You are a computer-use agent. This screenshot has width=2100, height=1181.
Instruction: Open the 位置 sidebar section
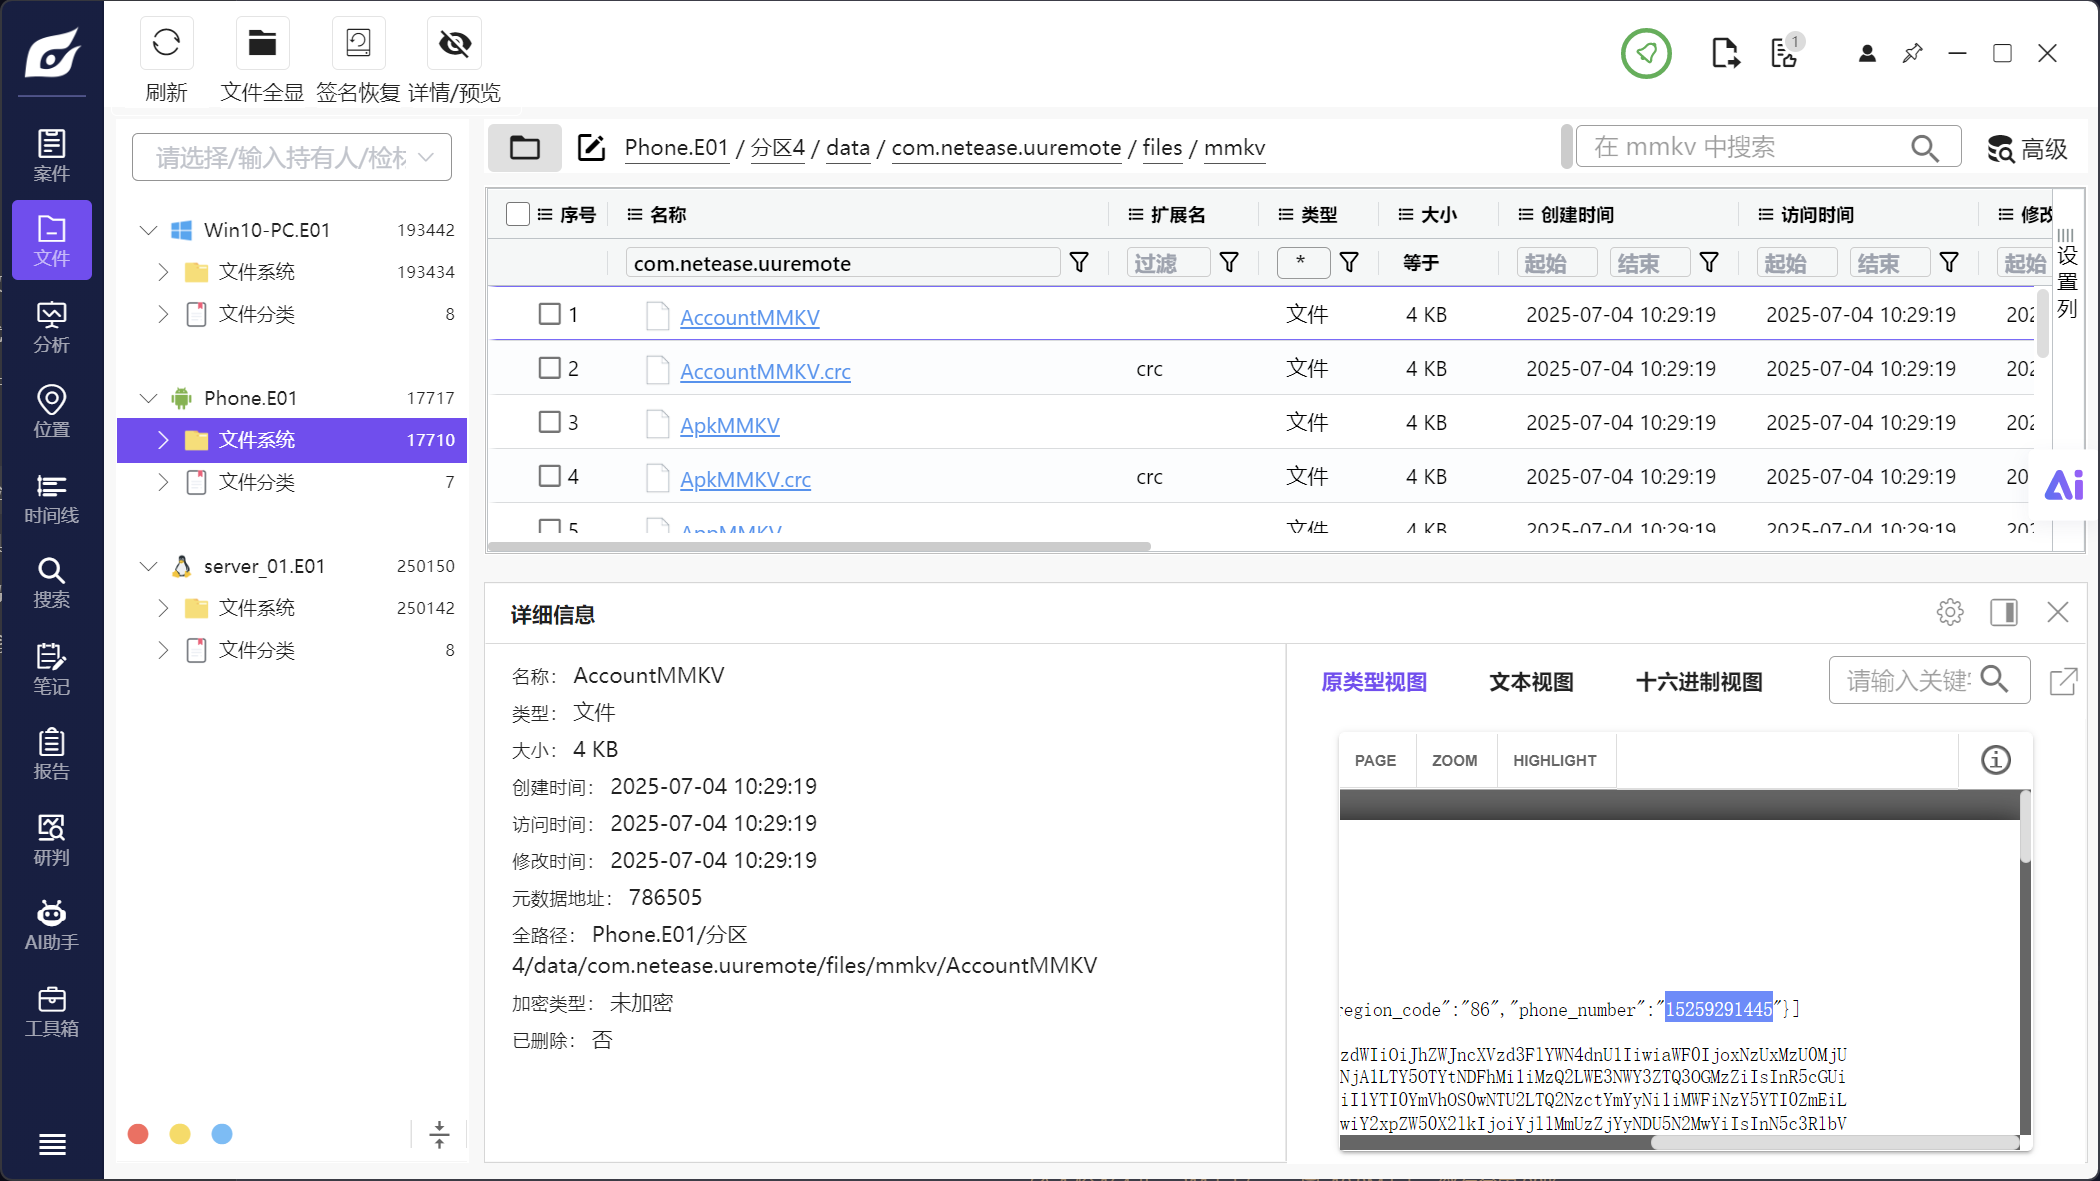[x=52, y=412]
